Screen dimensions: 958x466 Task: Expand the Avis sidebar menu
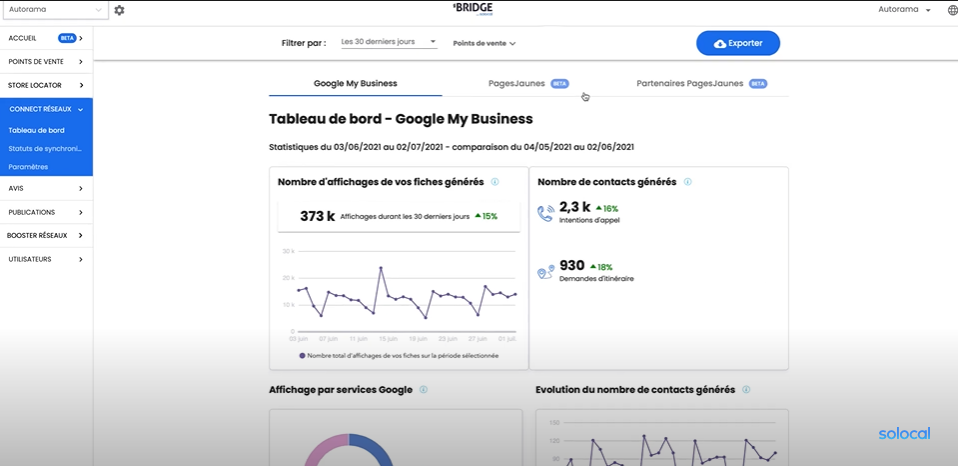click(x=46, y=189)
